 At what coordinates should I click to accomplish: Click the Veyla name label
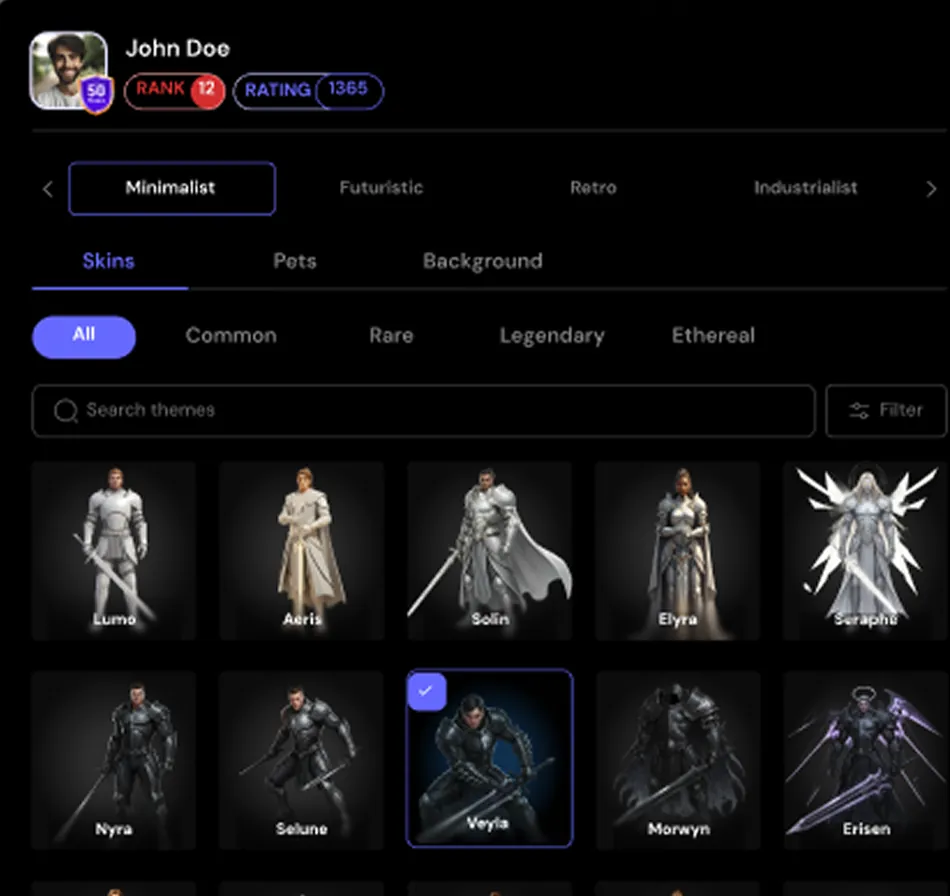(x=488, y=823)
